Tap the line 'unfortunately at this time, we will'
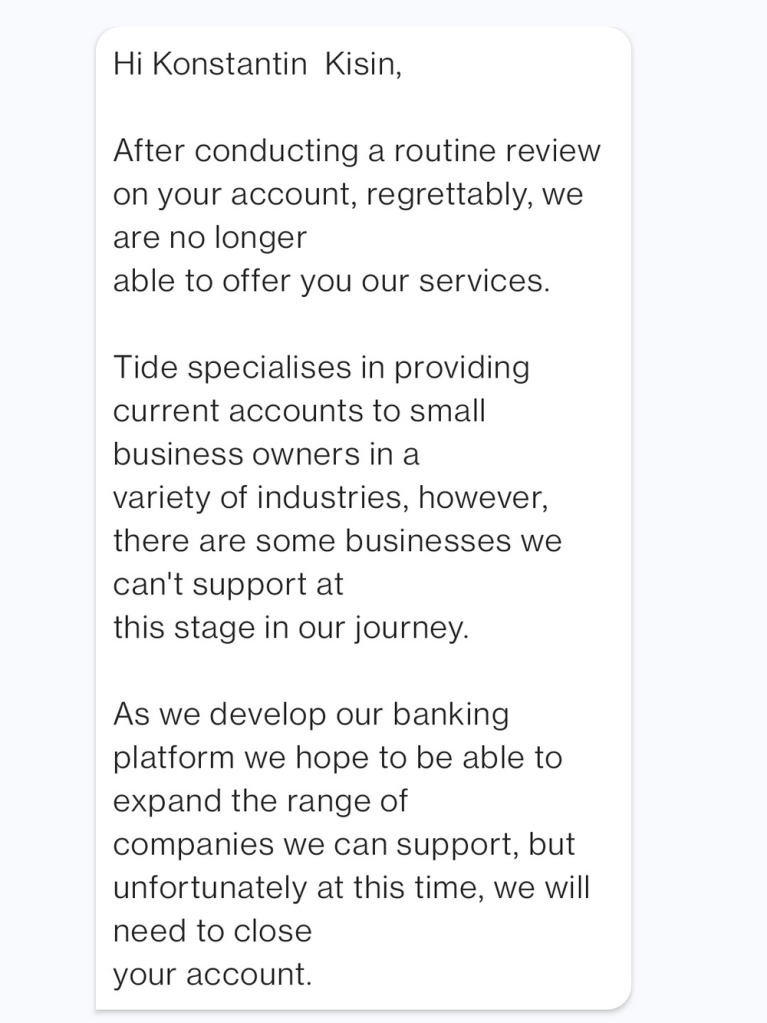The image size is (767, 1023). pos(351,888)
